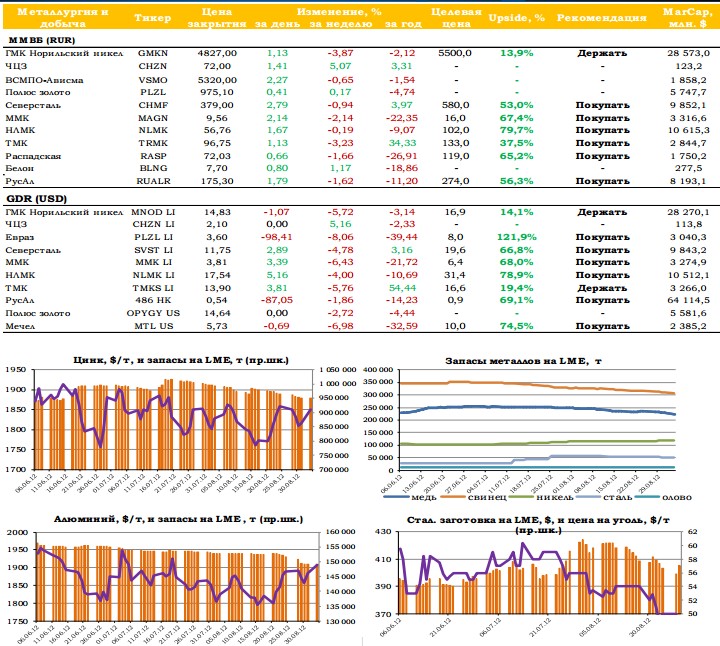Select the NLMK LI ticker
The height and width of the screenshot is (646, 720).
point(153,275)
